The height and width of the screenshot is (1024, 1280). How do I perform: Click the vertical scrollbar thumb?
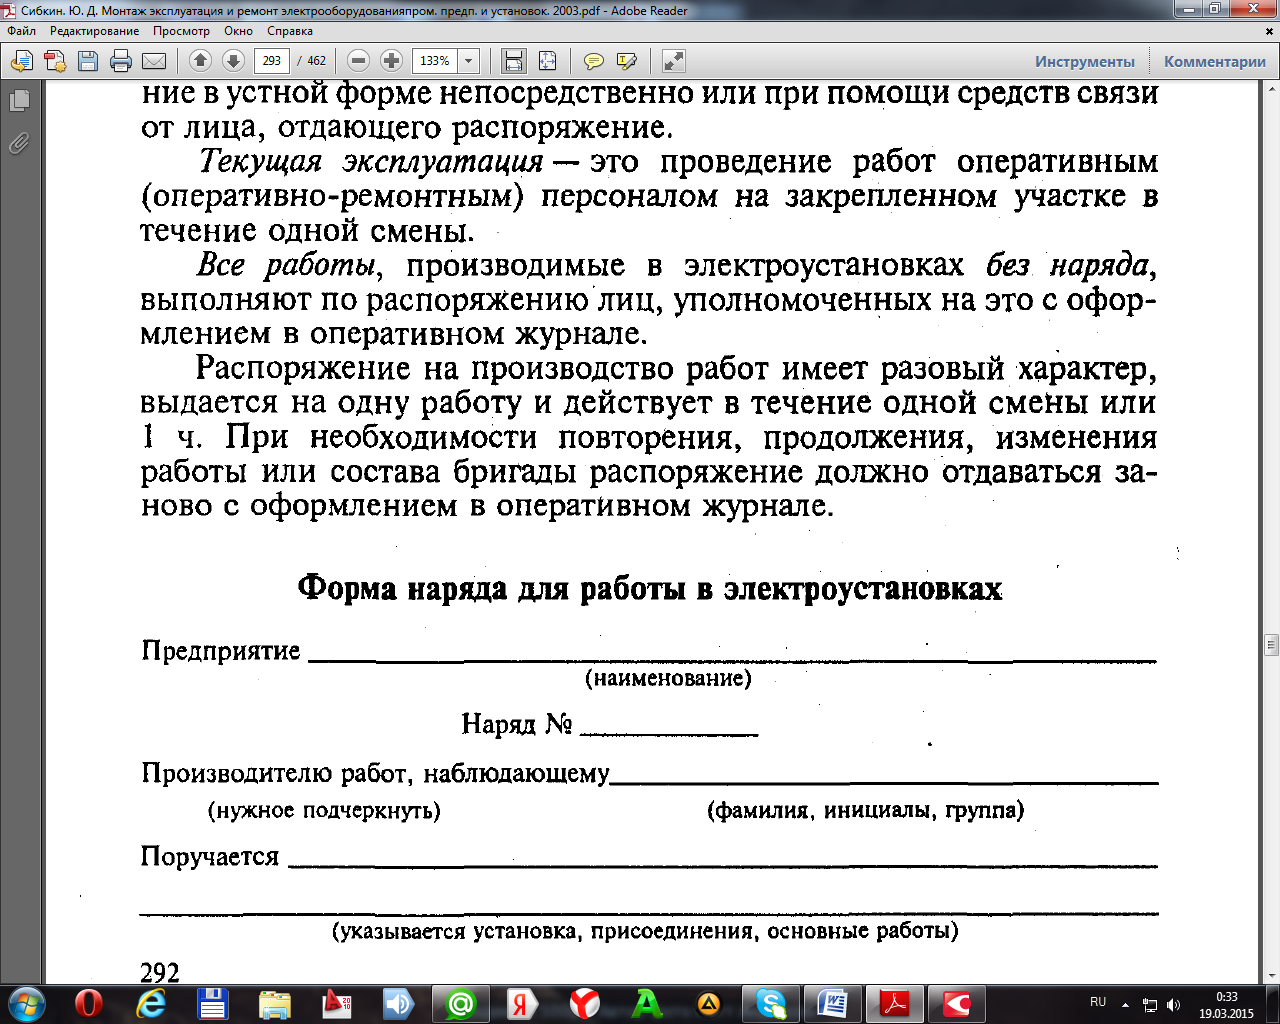(x=1271, y=644)
